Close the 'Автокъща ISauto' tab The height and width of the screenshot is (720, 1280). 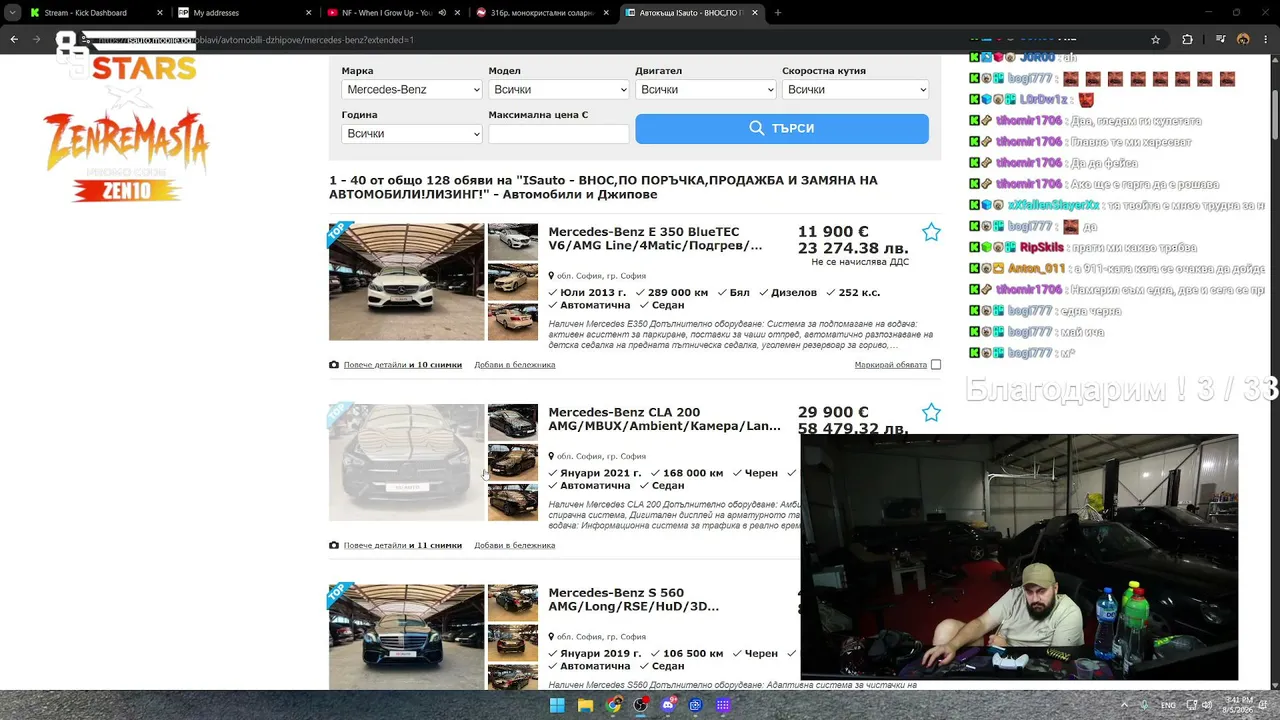(755, 13)
